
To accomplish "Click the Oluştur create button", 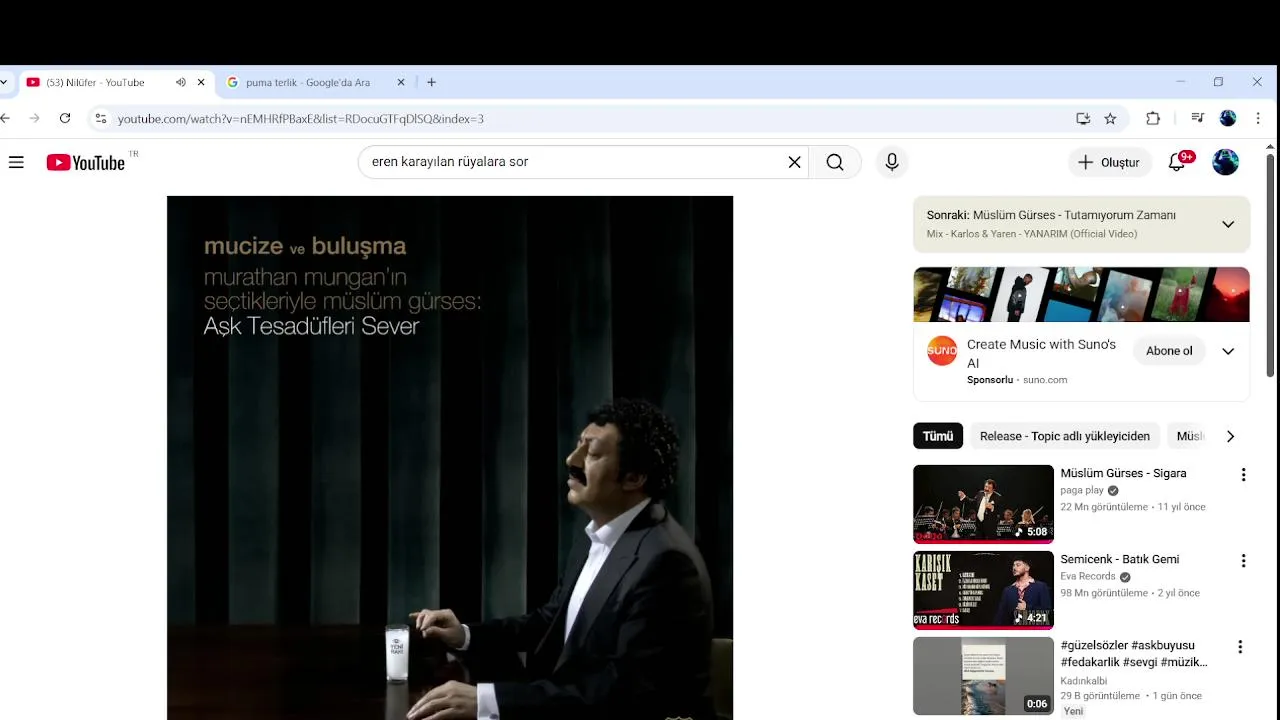I will pyautogui.click(x=1109, y=162).
